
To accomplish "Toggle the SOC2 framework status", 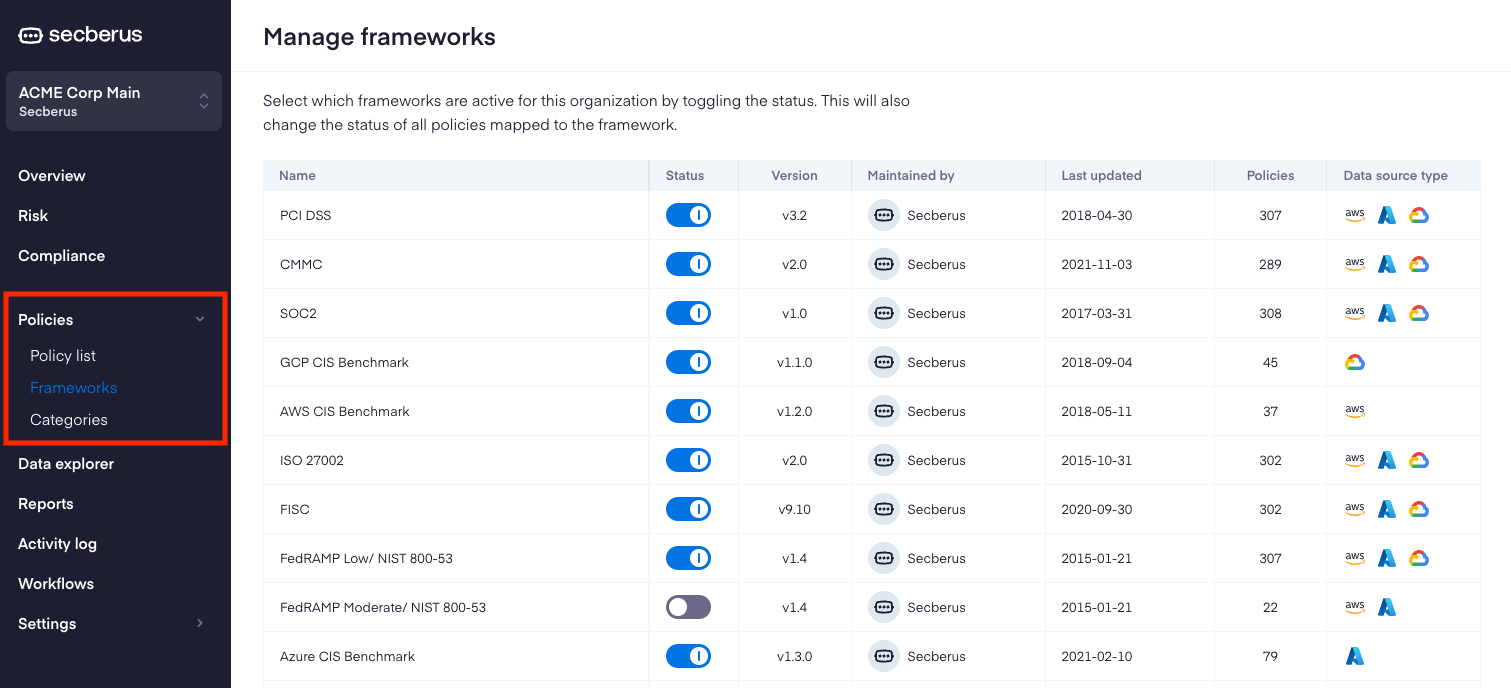I will tap(688, 313).
